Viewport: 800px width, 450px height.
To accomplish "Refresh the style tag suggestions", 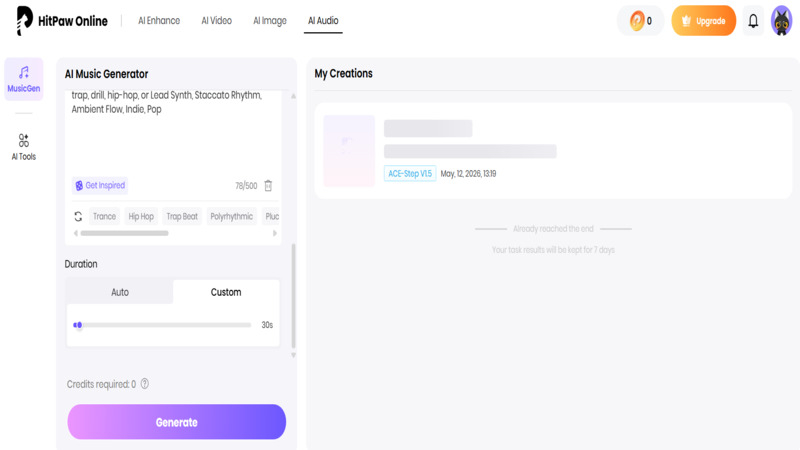I will tap(78, 216).
